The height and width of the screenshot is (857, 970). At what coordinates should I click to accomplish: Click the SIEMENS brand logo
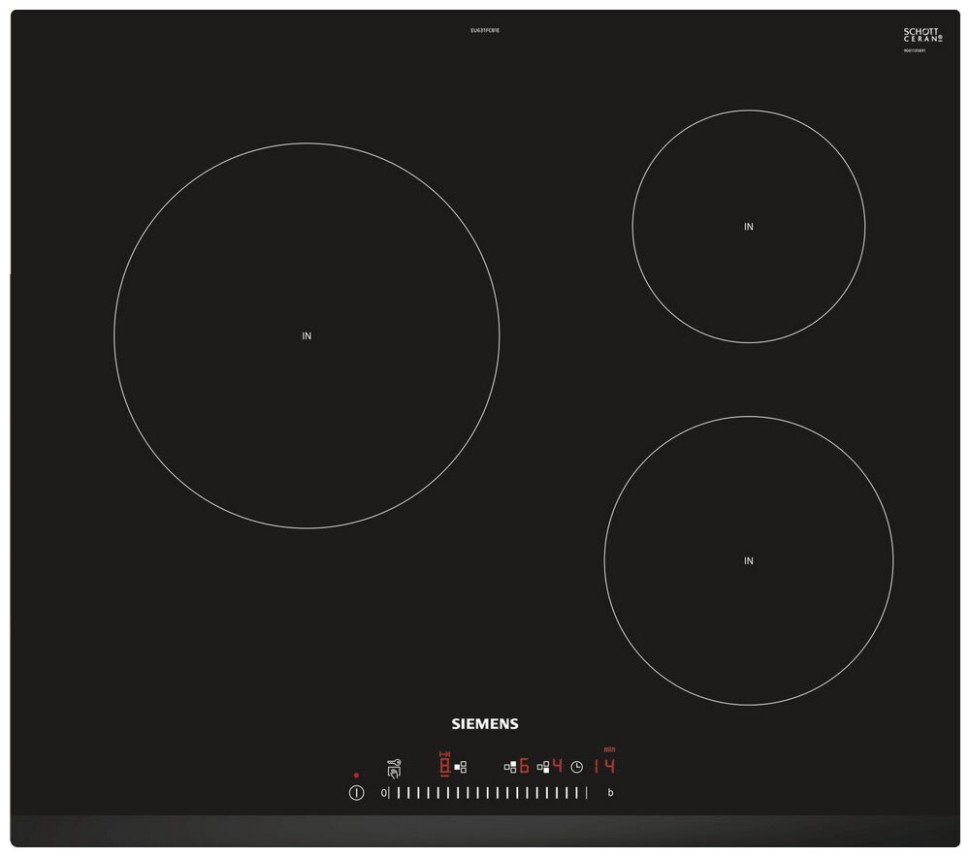(x=485, y=724)
